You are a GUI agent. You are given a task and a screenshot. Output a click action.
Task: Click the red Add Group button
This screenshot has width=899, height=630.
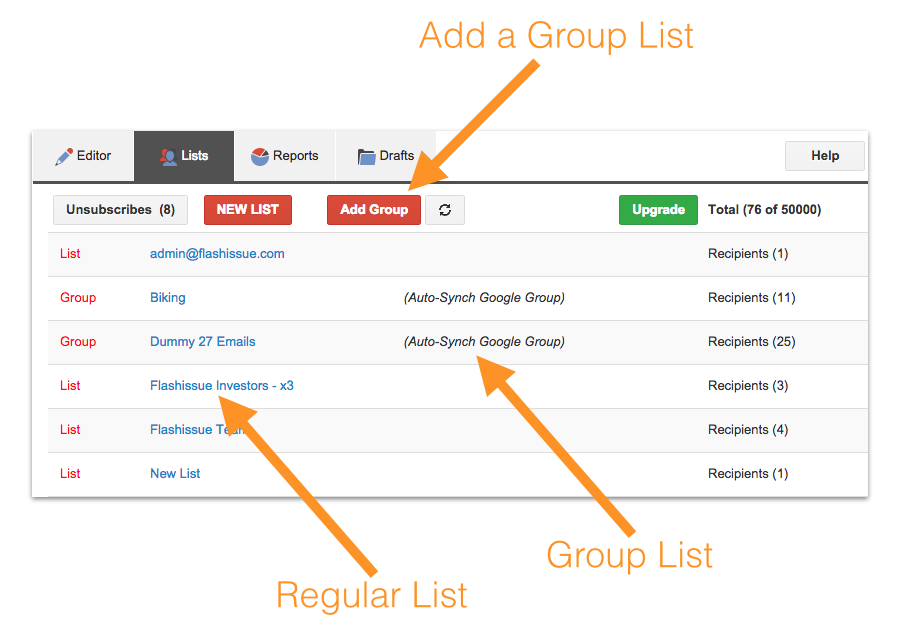373,210
